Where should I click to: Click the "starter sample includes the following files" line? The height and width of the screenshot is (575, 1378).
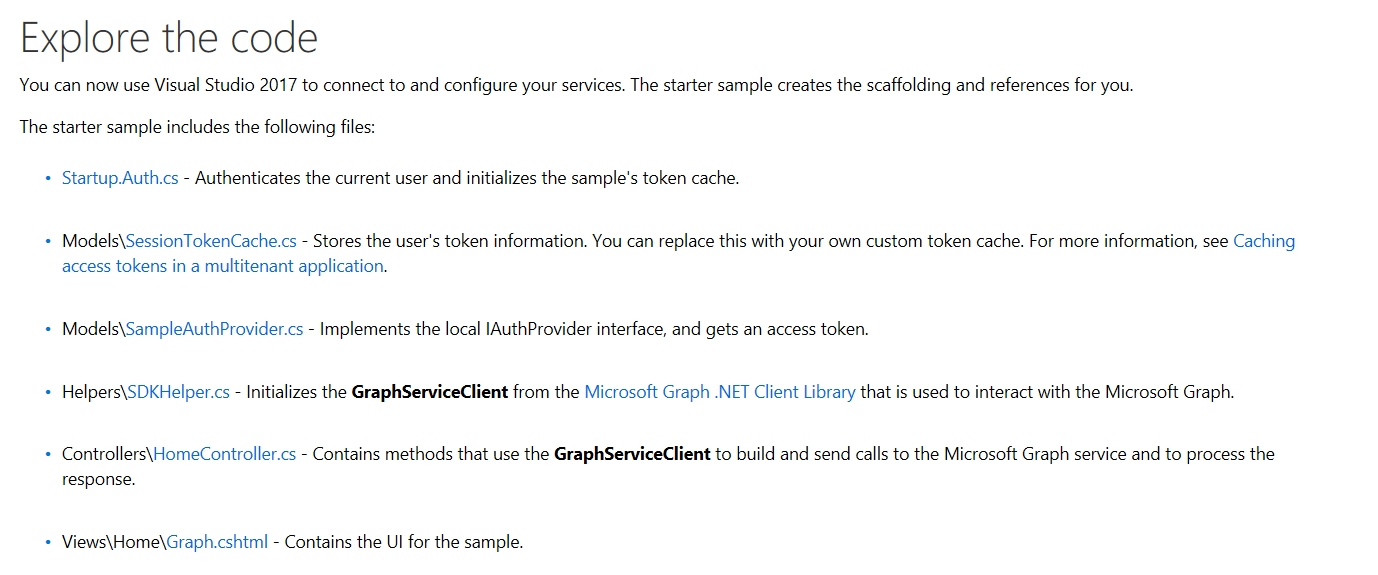(197, 127)
